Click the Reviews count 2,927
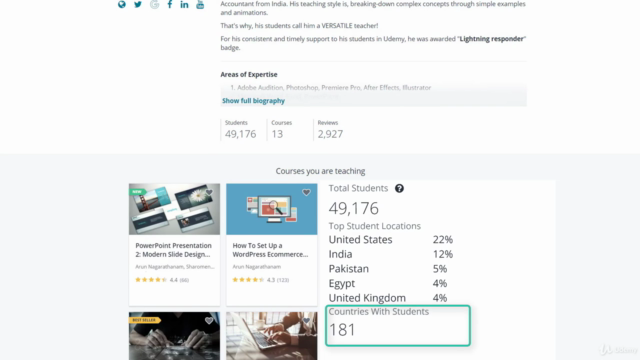Viewport: 640px width, 360px height. [330, 134]
